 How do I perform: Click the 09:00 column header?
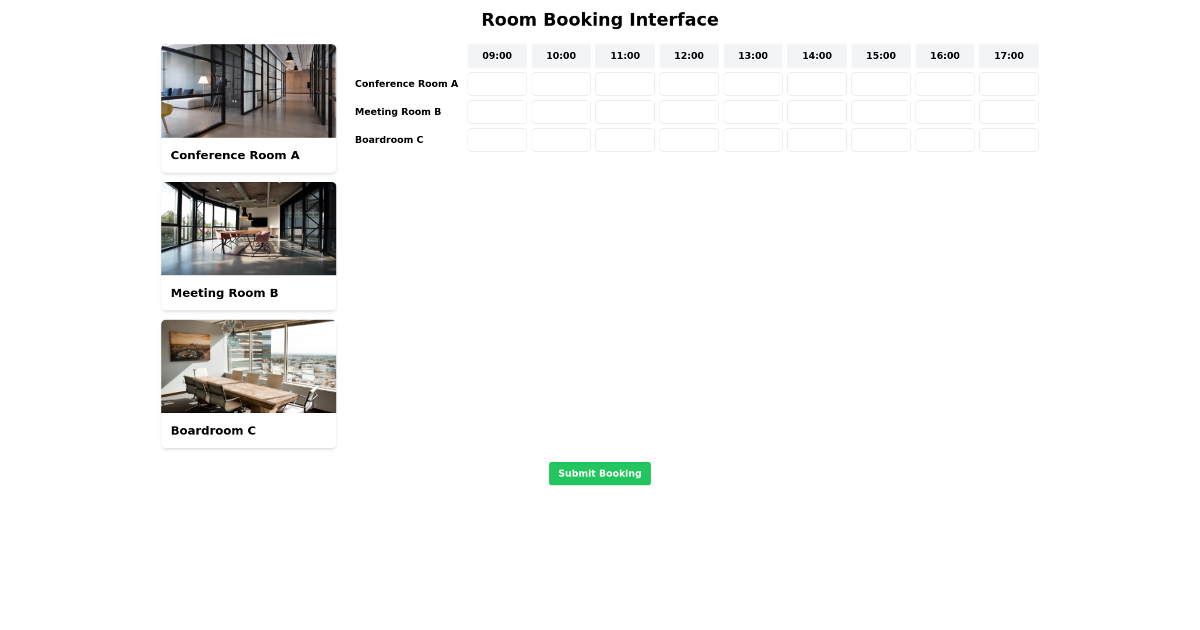[x=496, y=56]
